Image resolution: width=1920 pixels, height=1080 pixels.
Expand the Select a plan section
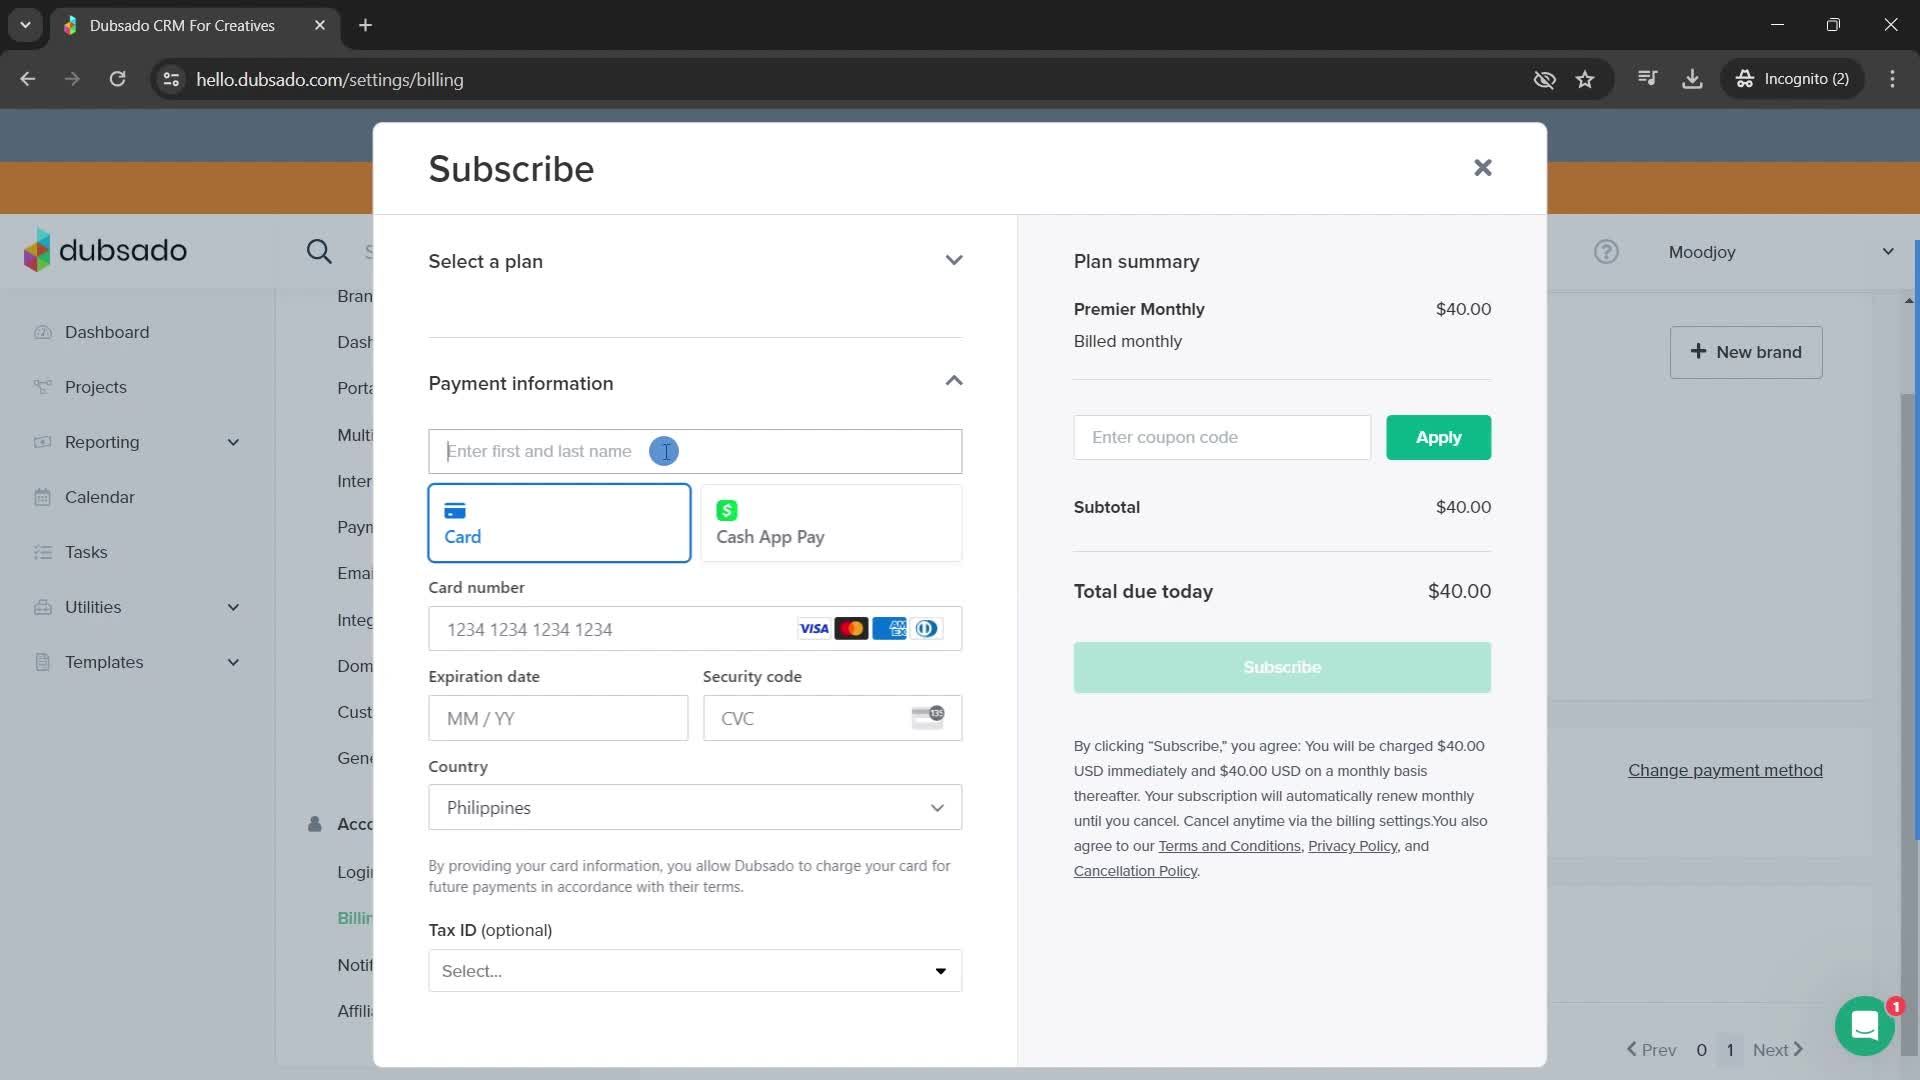click(695, 261)
